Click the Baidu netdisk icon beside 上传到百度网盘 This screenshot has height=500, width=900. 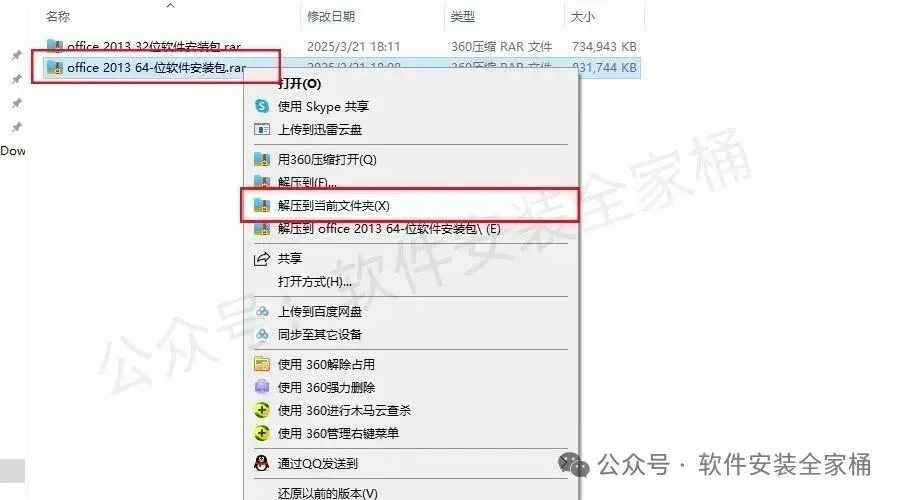click(x=262, y=312)
